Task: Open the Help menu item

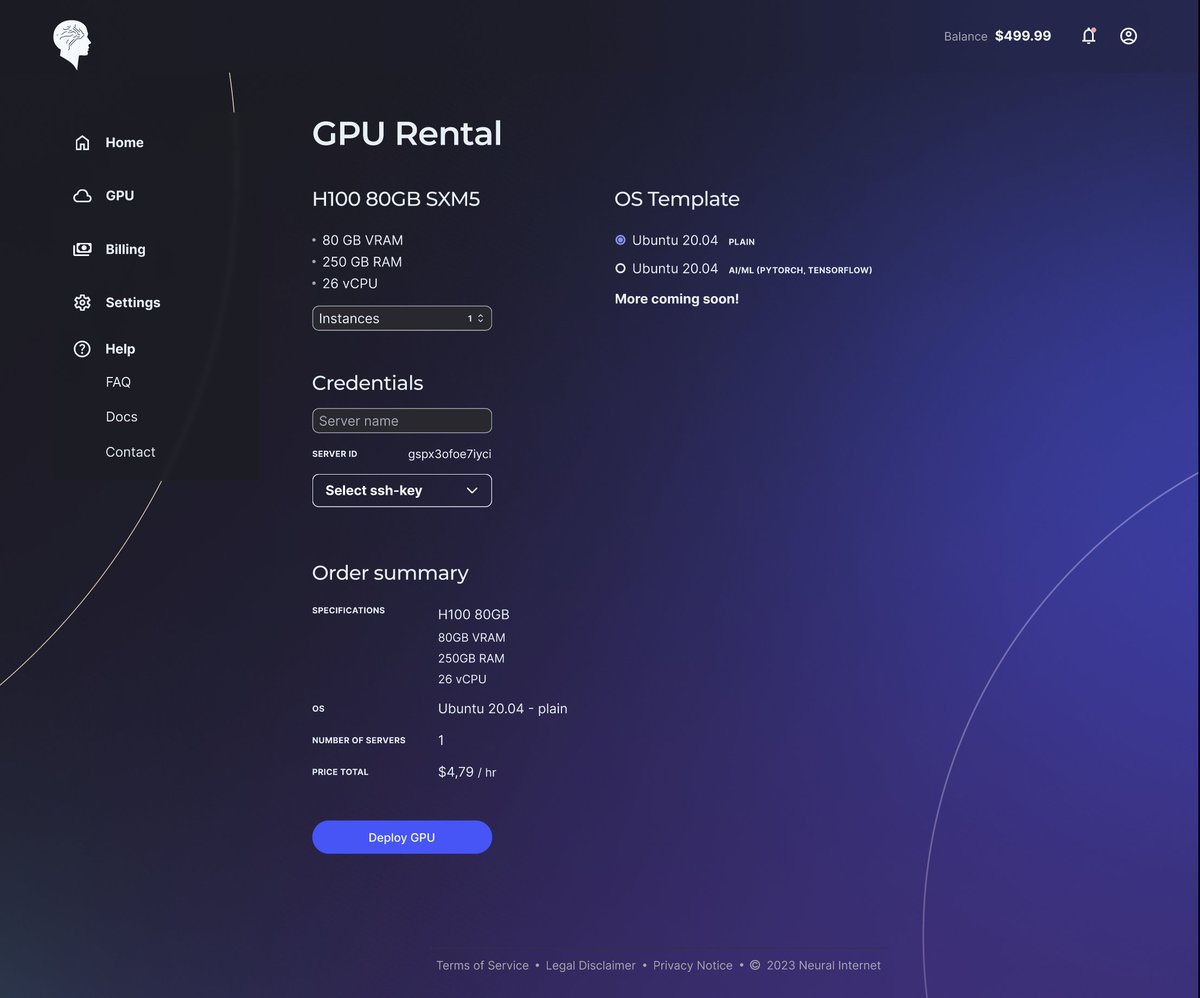Action: pyautogui.click(x=120, y=349)
